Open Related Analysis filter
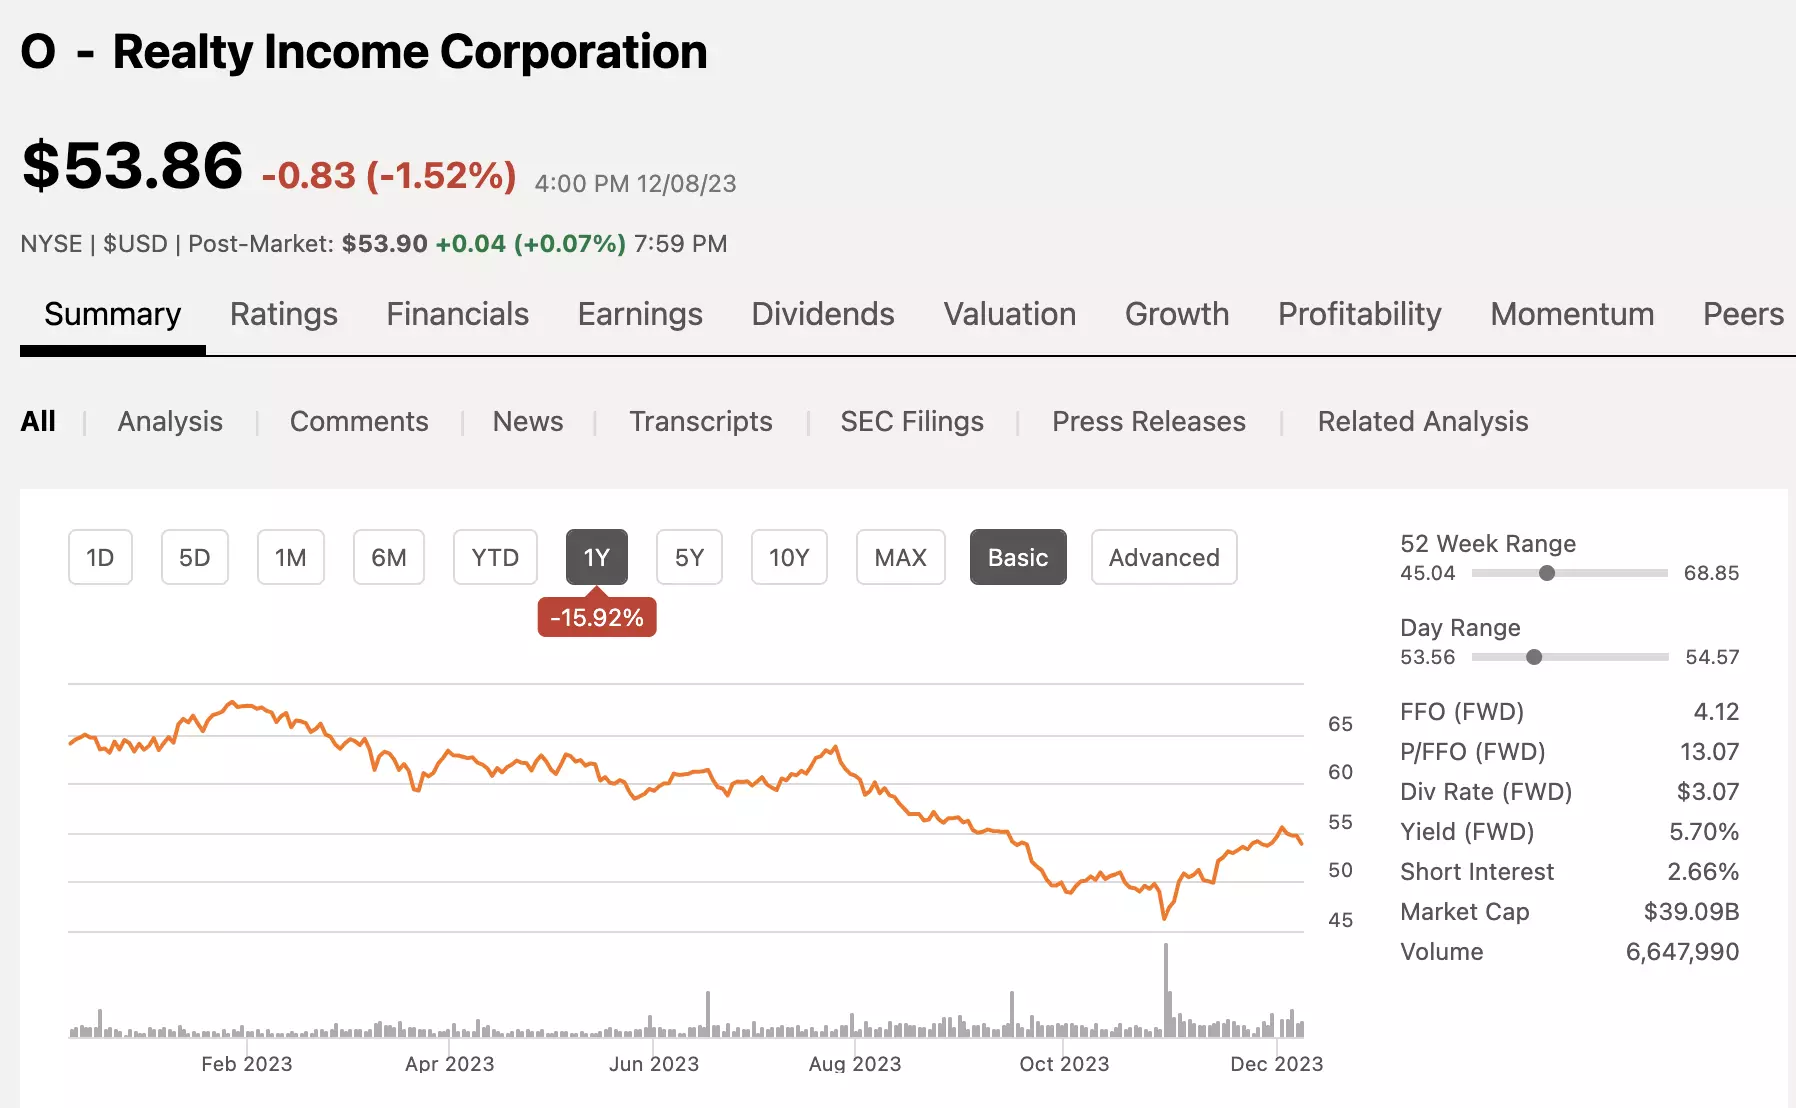The height and width of the screenshot is (1108, 1796). (1423, 421)
